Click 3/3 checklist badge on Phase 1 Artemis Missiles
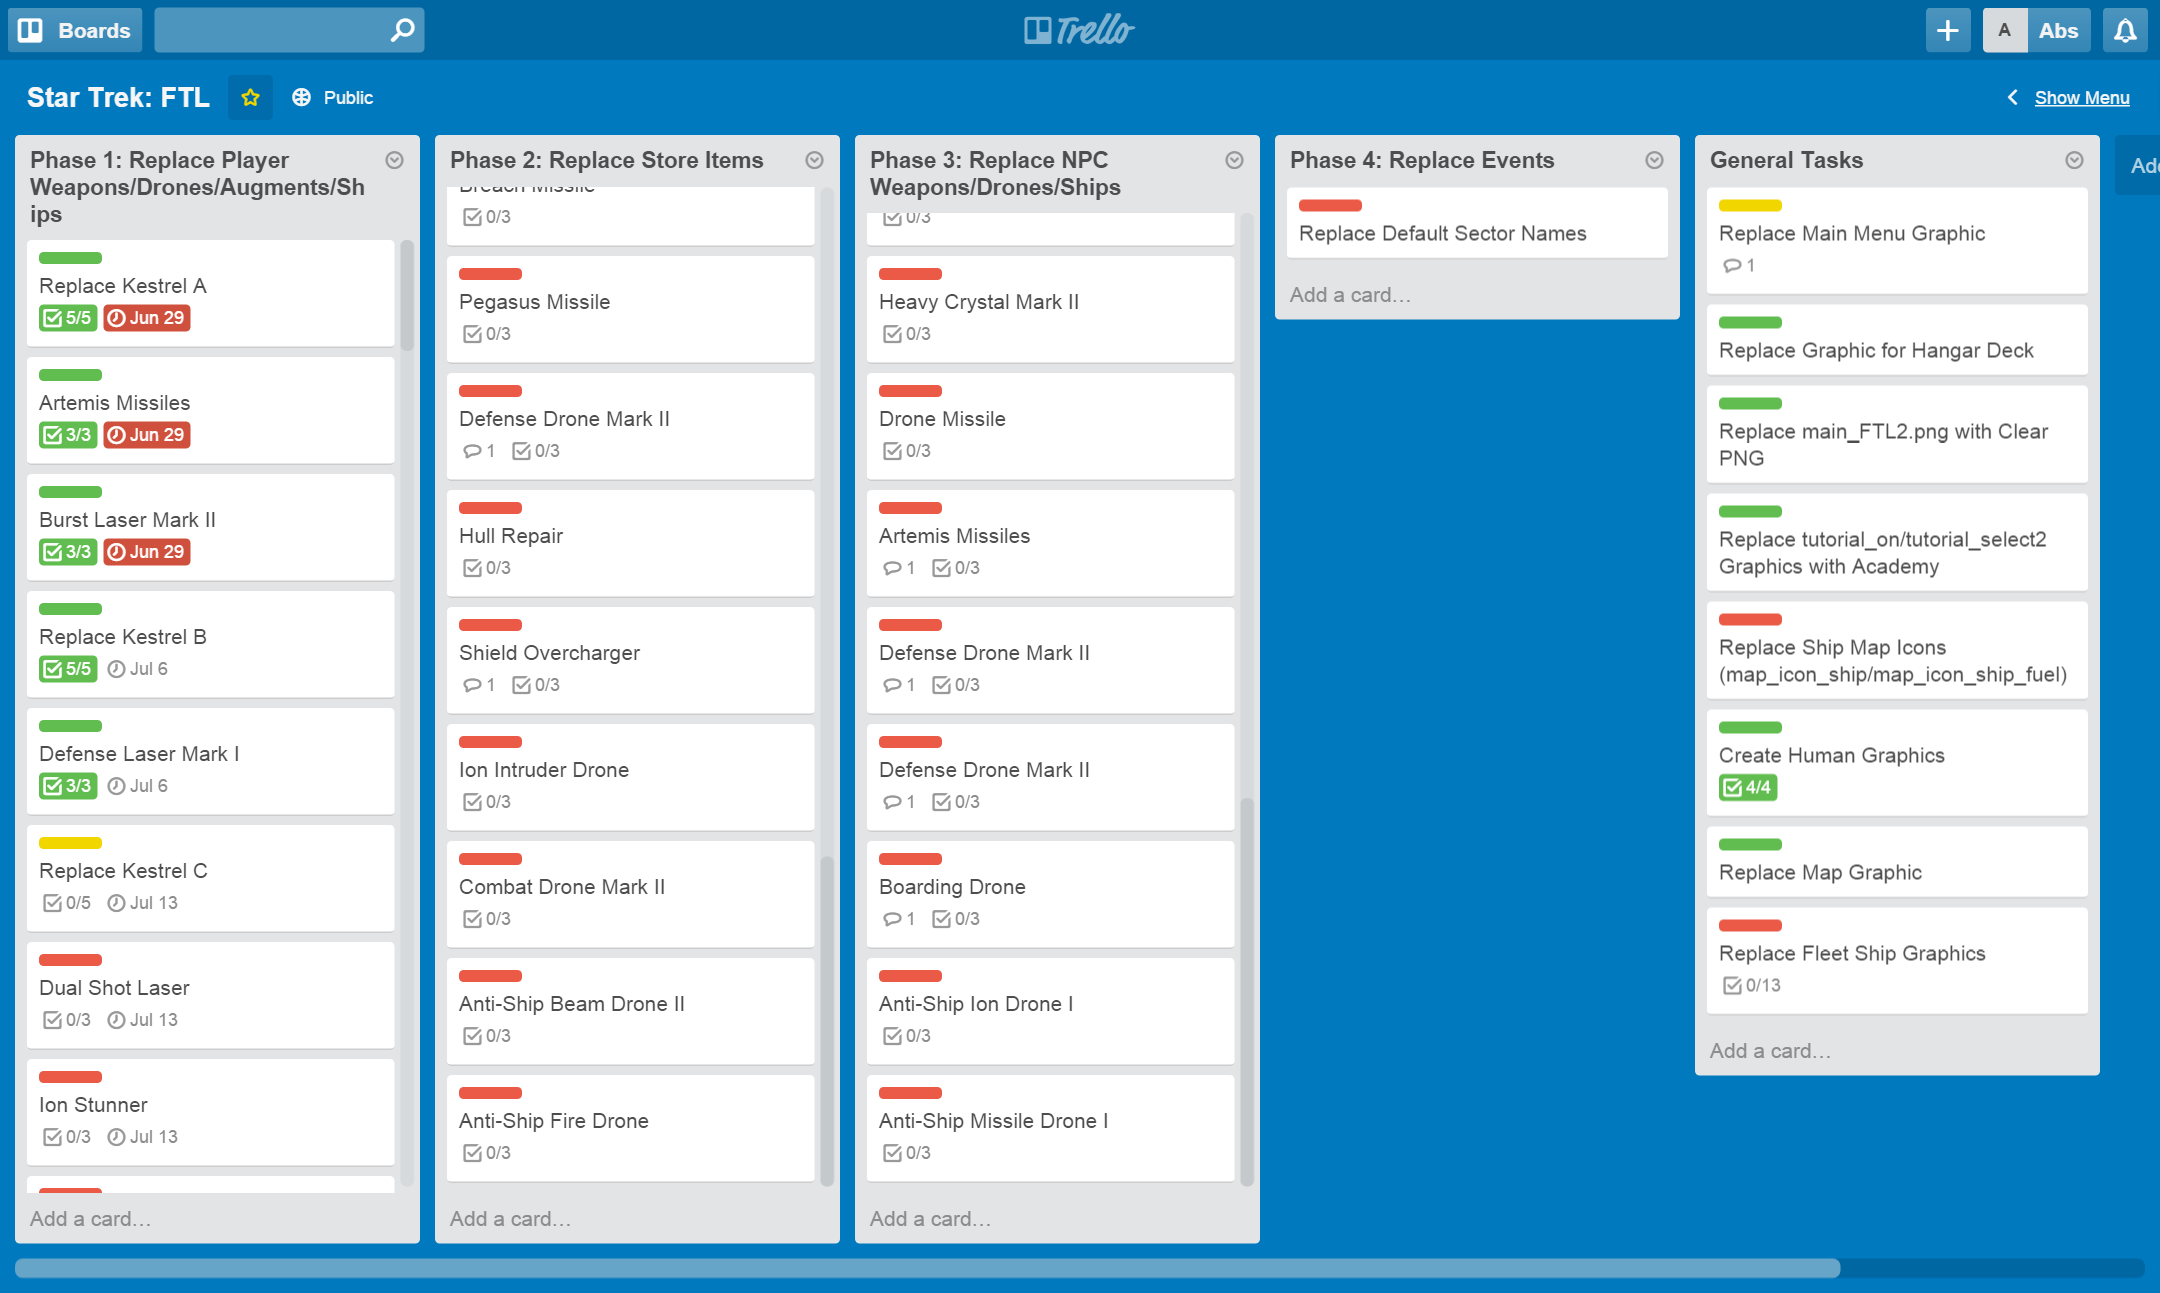2160x1293 pixels. (68, 435)
